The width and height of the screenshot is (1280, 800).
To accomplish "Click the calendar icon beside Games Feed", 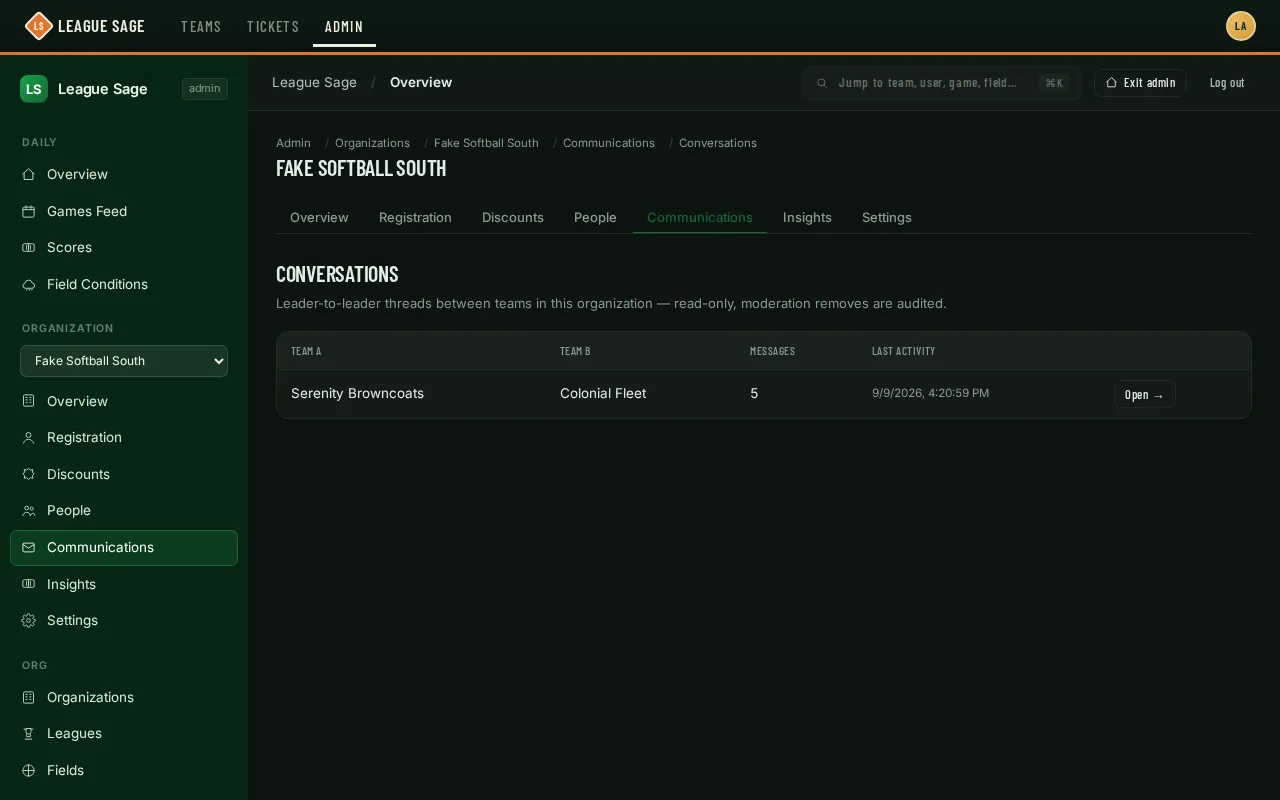I will (x=29, y=212).
